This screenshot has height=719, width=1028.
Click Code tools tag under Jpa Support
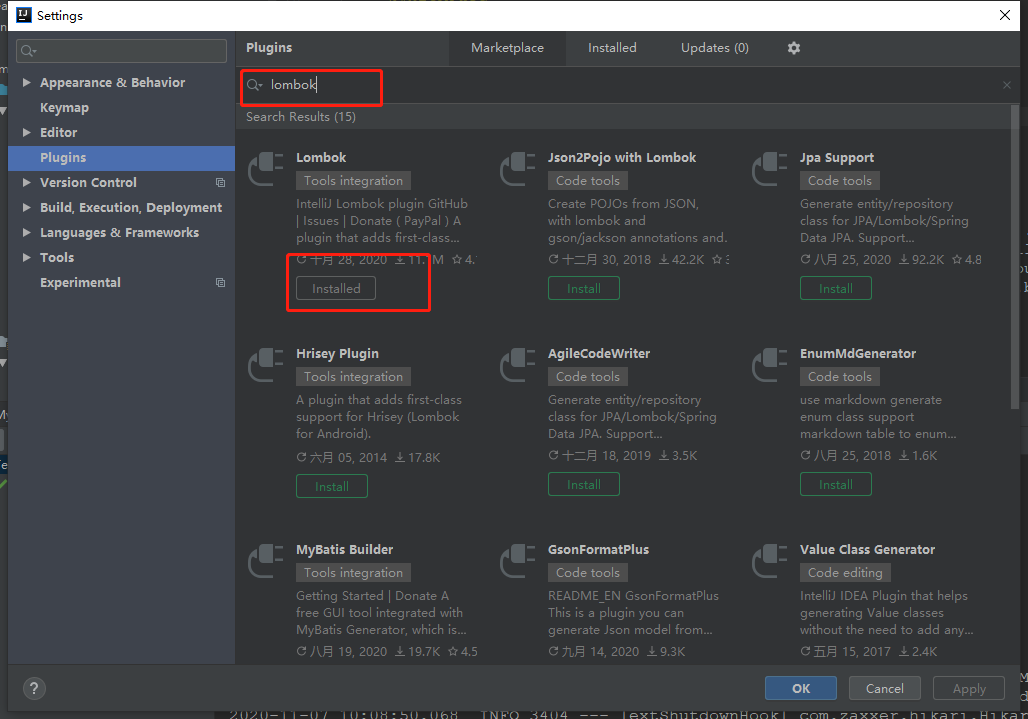point(840,180)
